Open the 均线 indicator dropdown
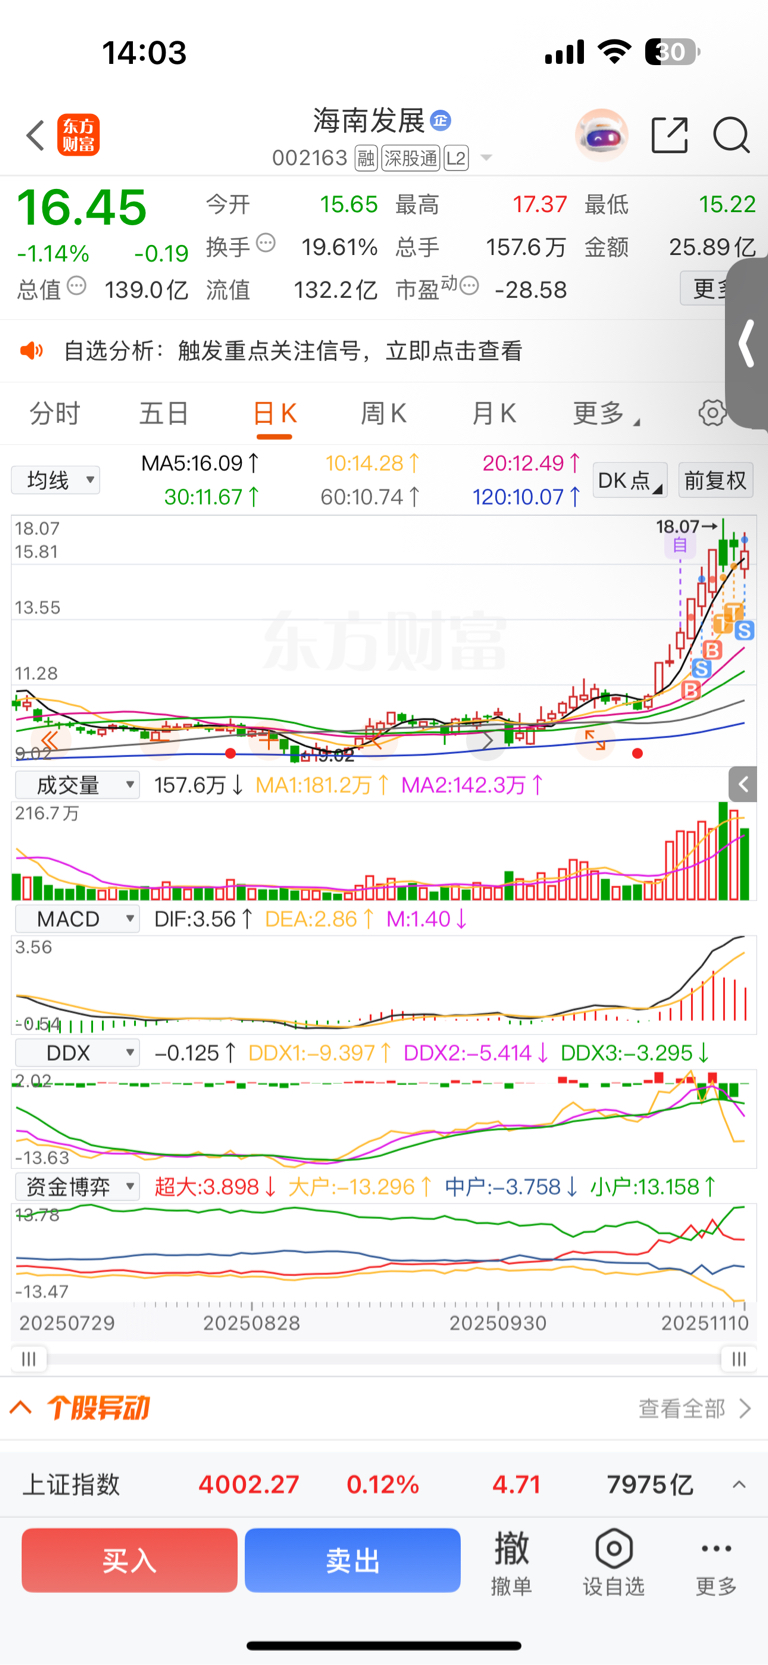This screenshot has width=768, height=1665. tap(56, 480)
